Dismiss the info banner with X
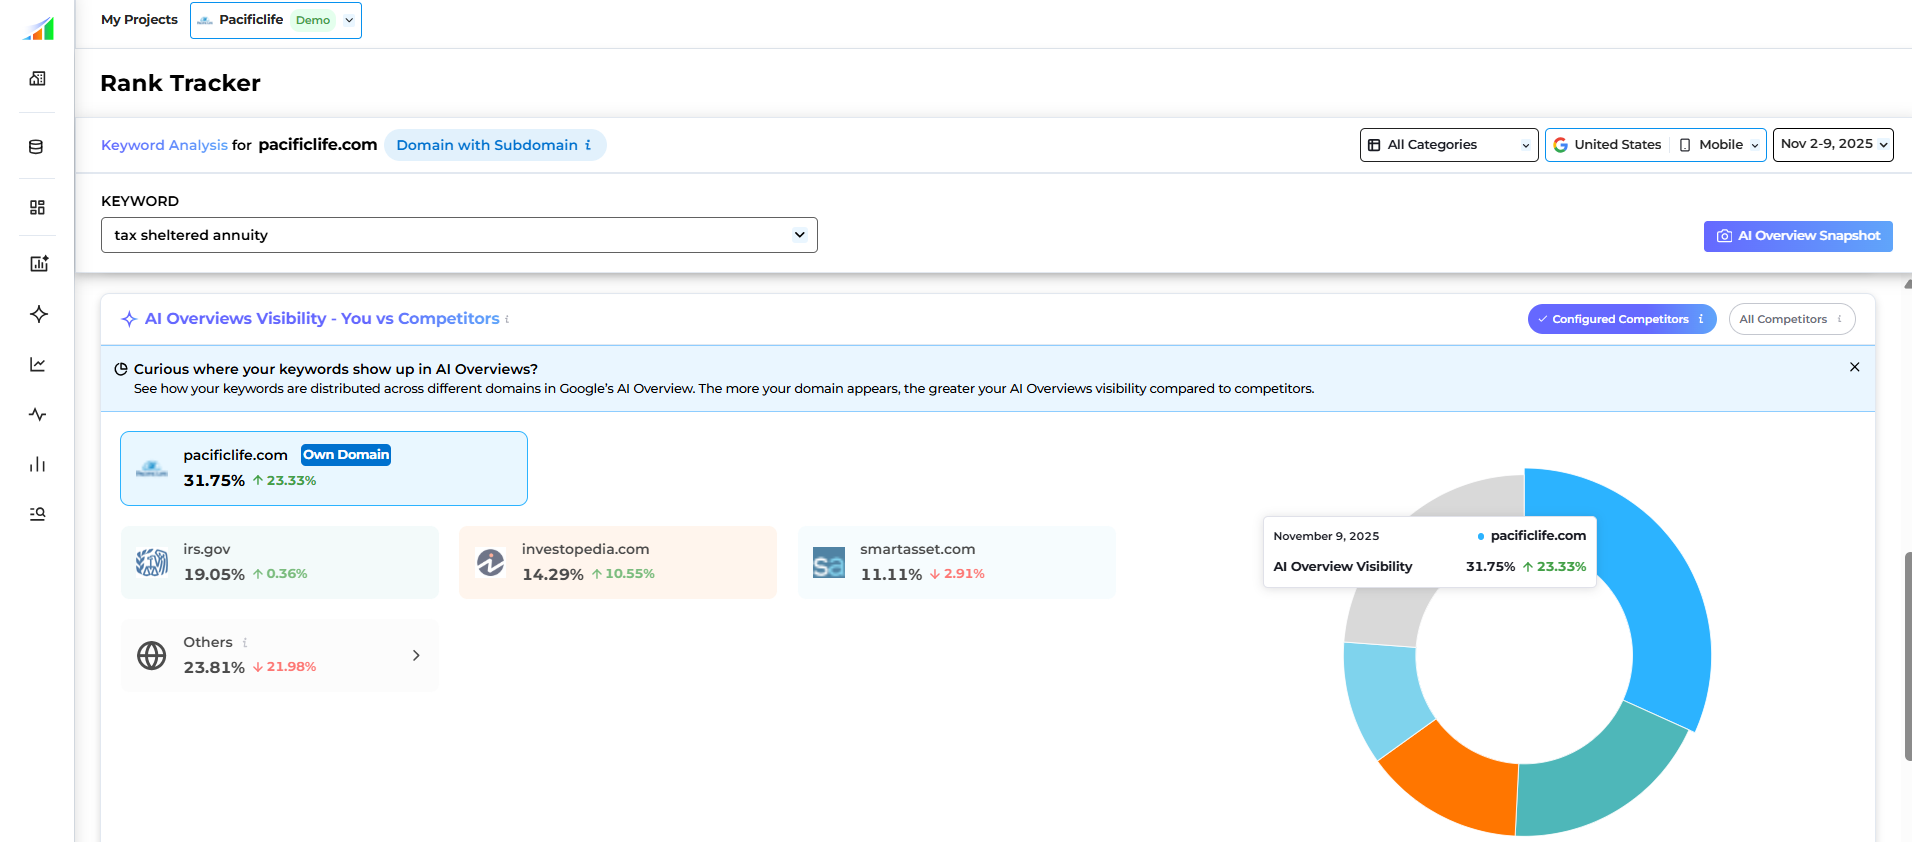 click(1855, 367)
